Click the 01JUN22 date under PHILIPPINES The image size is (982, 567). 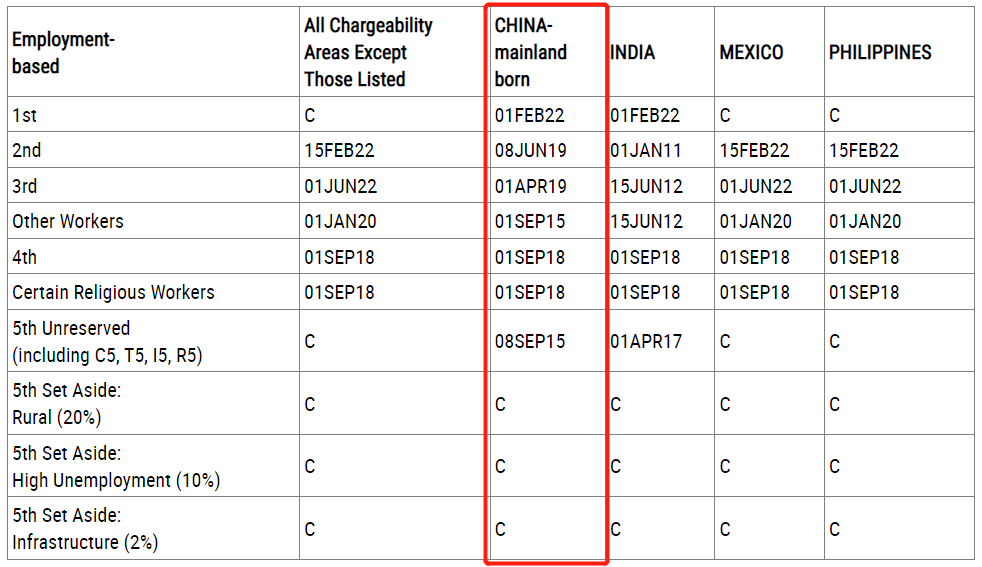(x=865, y=186)
